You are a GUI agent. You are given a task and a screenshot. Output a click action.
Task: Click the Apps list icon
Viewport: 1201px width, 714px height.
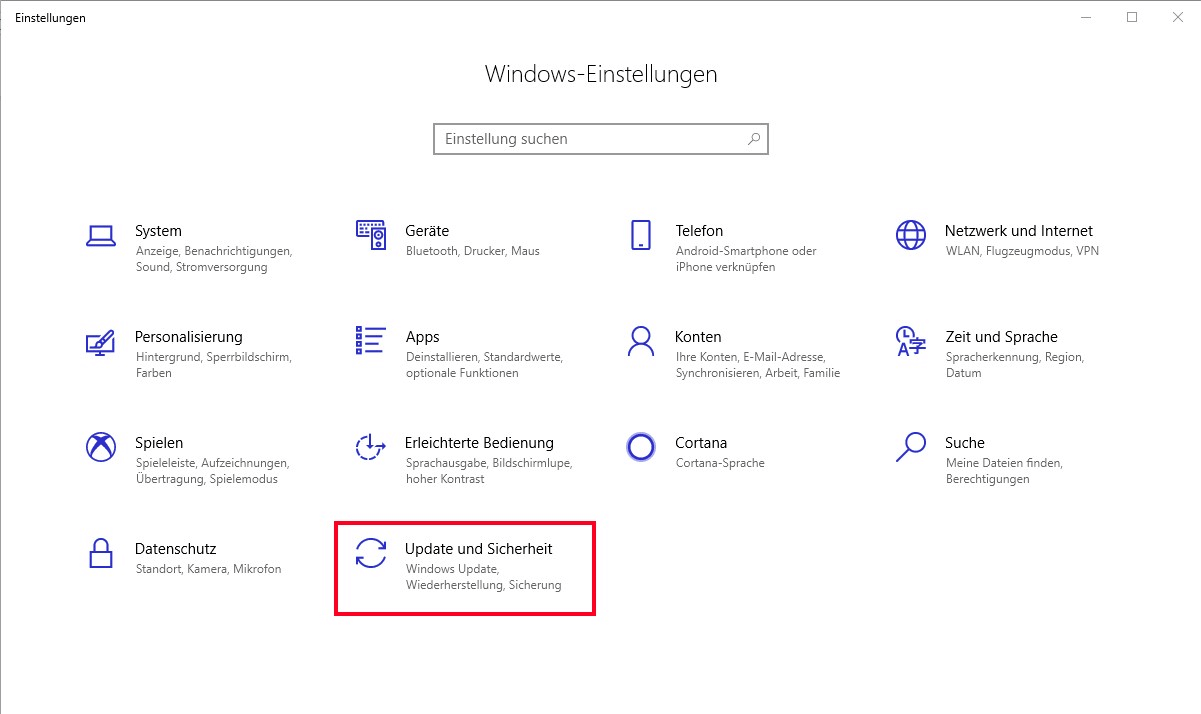[371, 340]
